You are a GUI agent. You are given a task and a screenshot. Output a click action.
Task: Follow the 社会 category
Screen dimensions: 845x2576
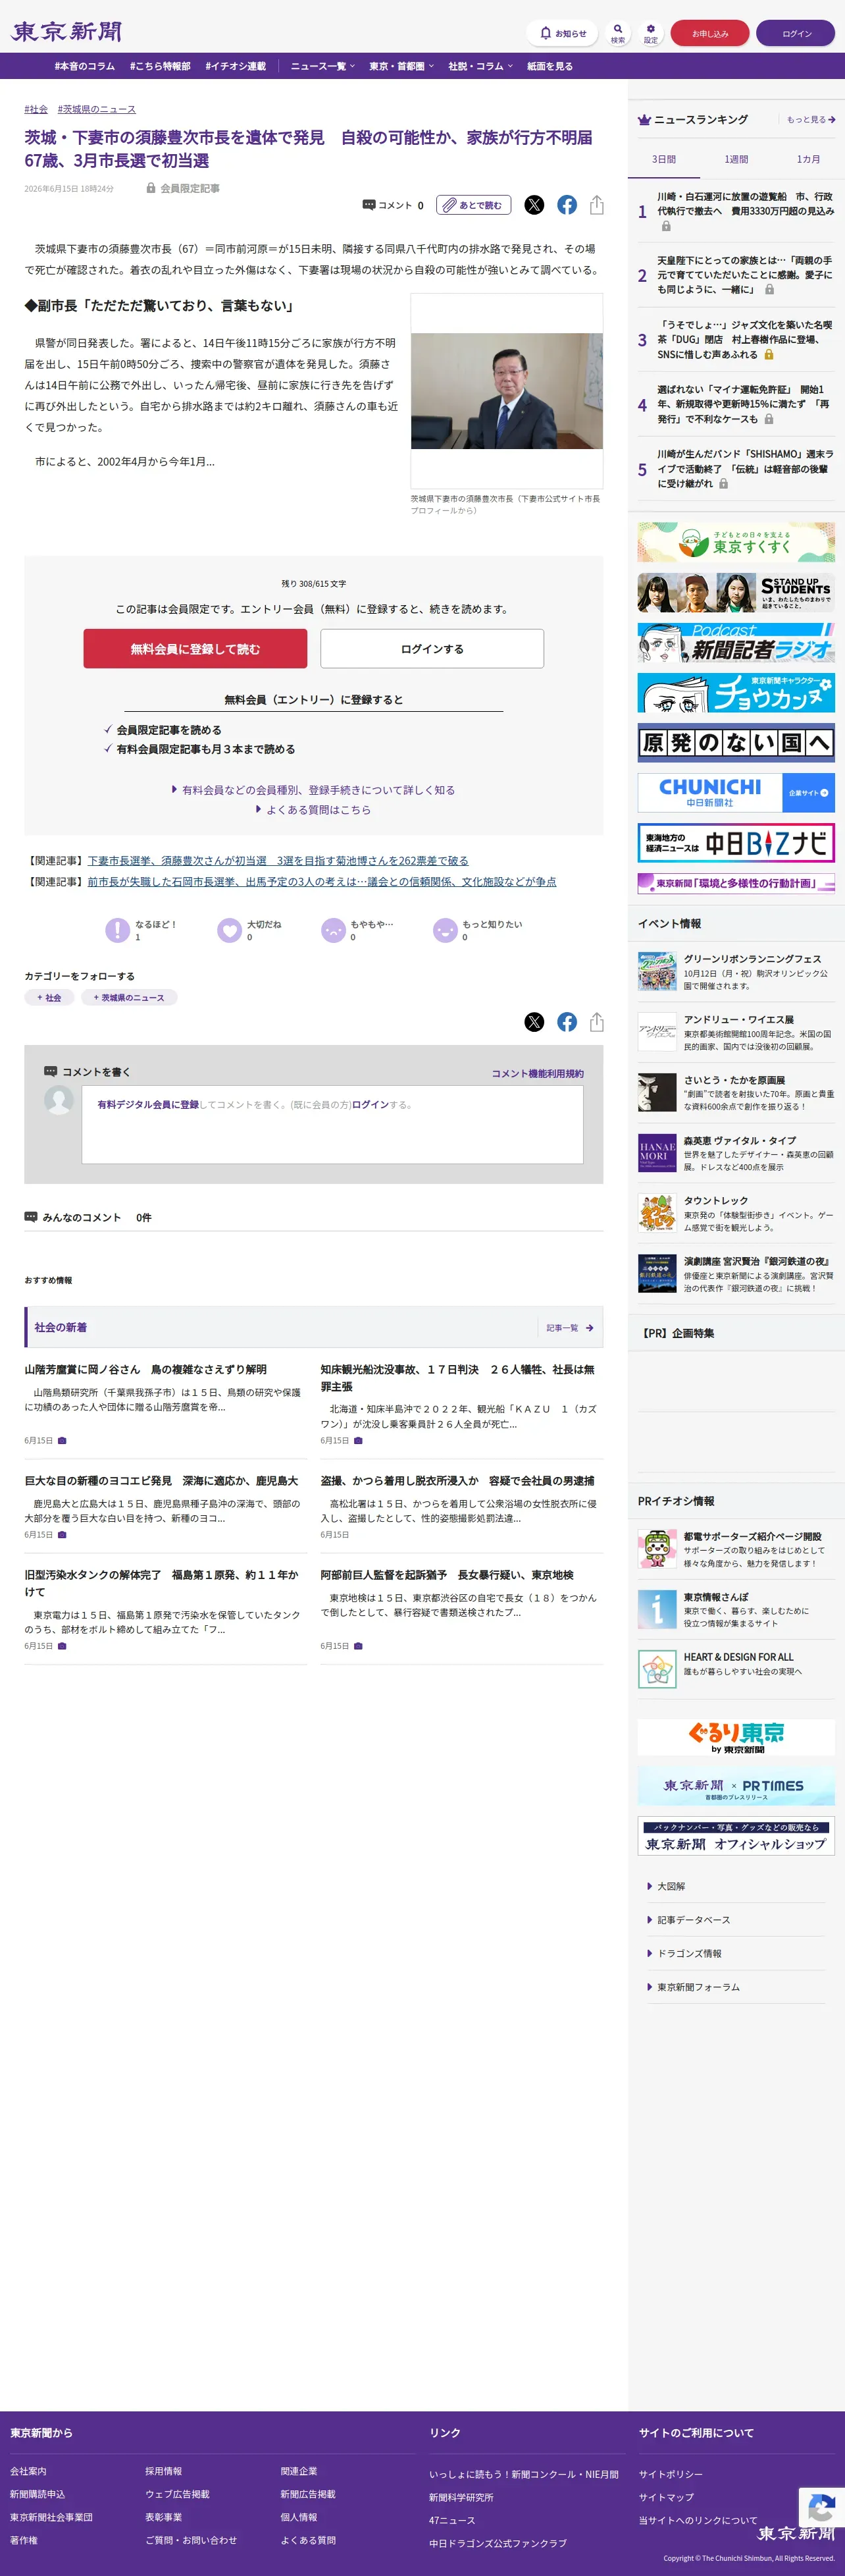[x=49, y=998]
